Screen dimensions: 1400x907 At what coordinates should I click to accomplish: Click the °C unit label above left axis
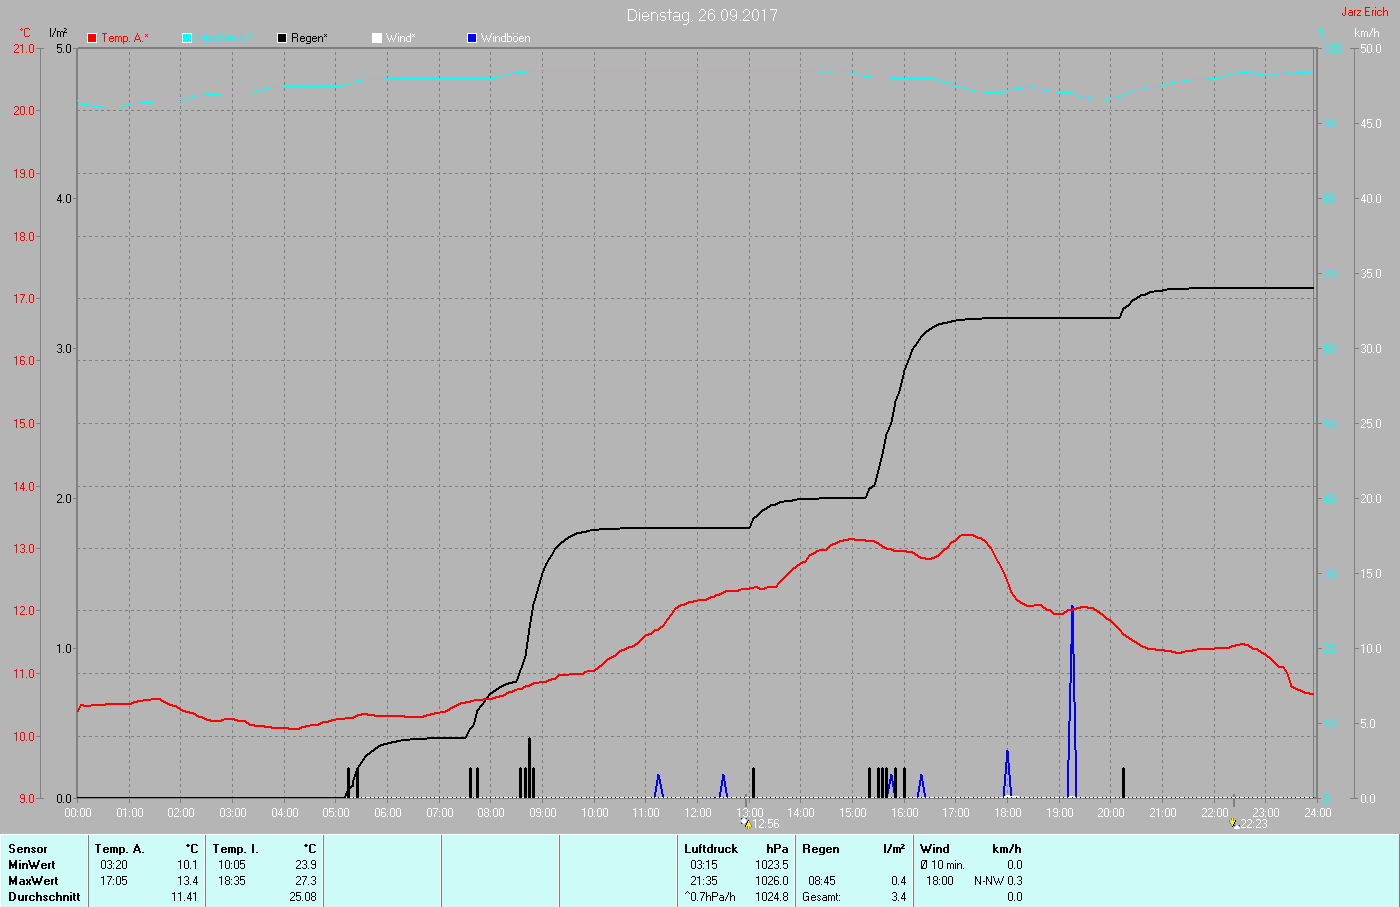[25, 33]
